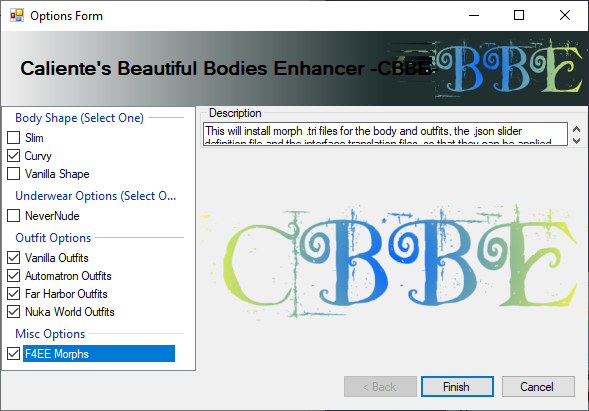Select the highlighted F4EE Morphs label

(99, 354)
